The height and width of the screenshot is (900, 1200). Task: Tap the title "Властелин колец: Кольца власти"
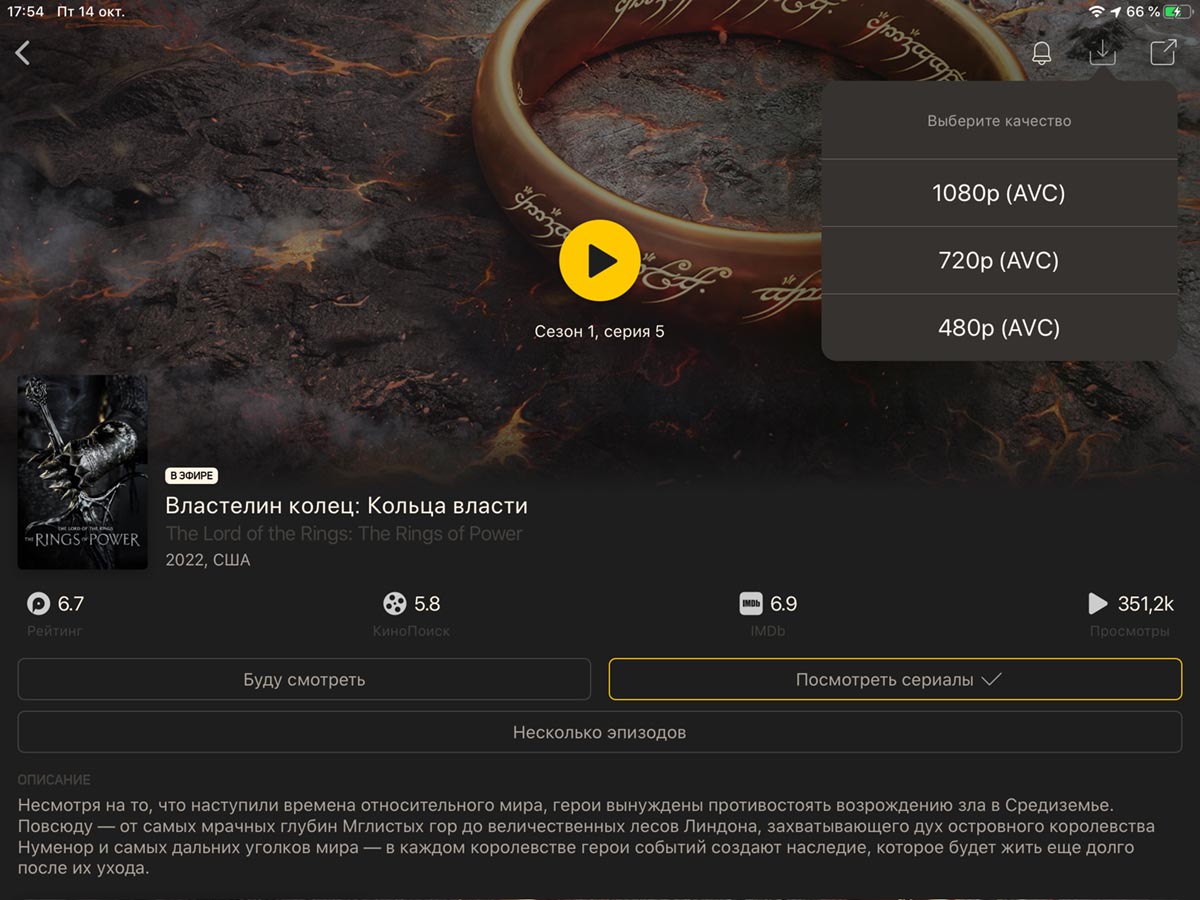[346, 506]
